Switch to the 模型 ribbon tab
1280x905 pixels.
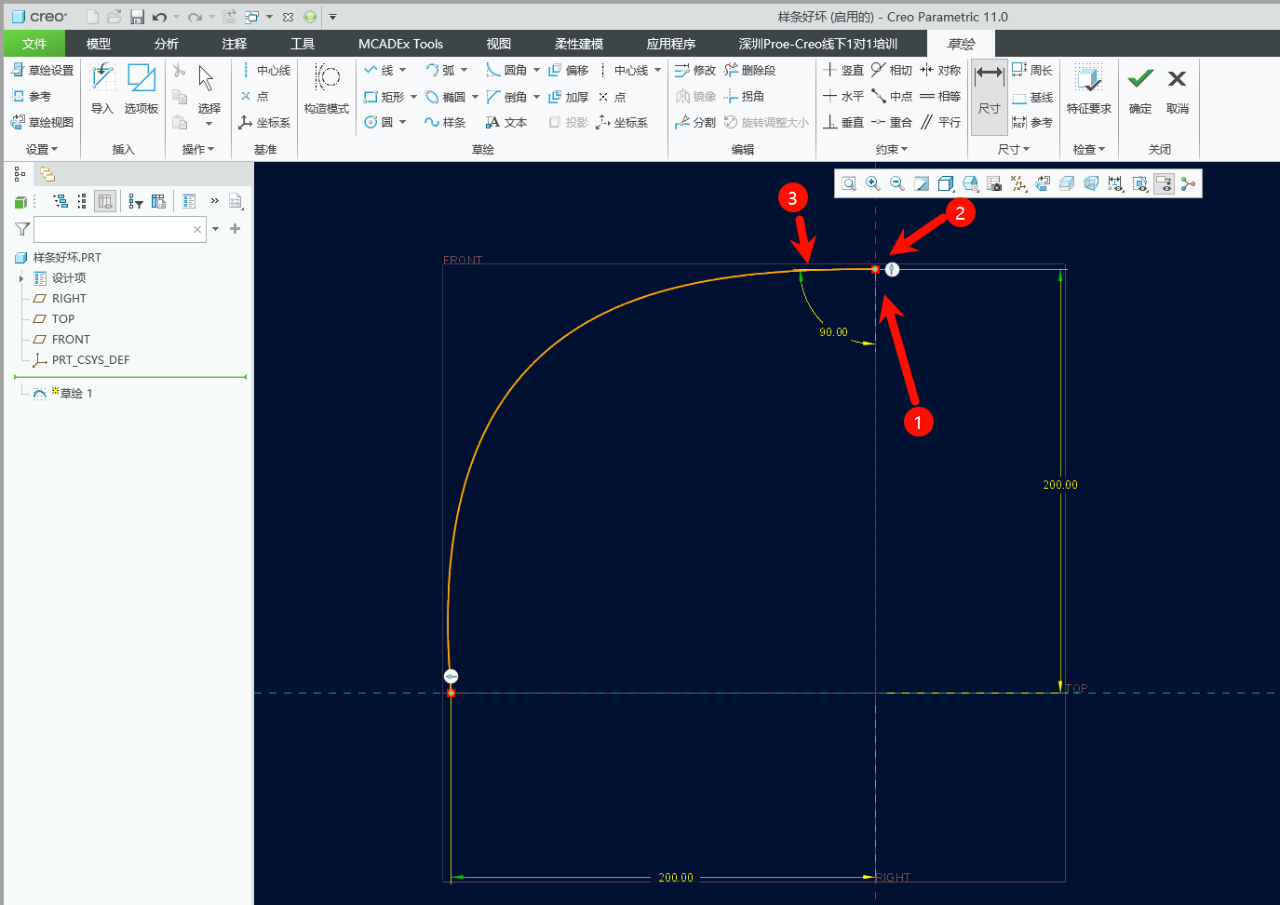98,44
